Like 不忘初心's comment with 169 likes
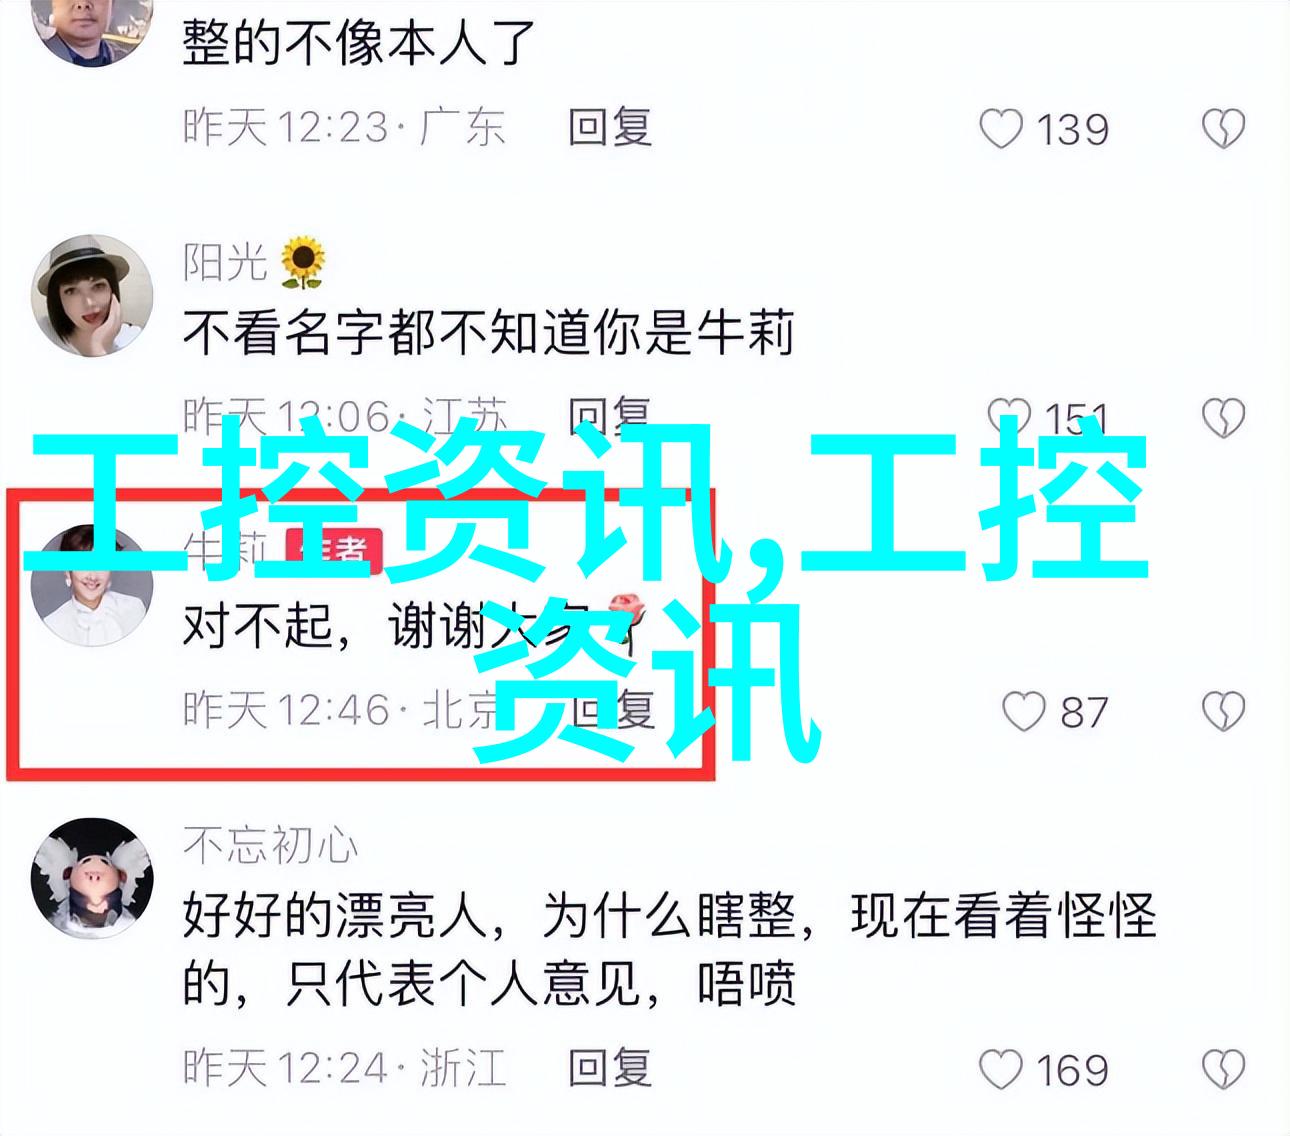This screenshot has width=1290, height=1136. click(x=1001, y=1069)
